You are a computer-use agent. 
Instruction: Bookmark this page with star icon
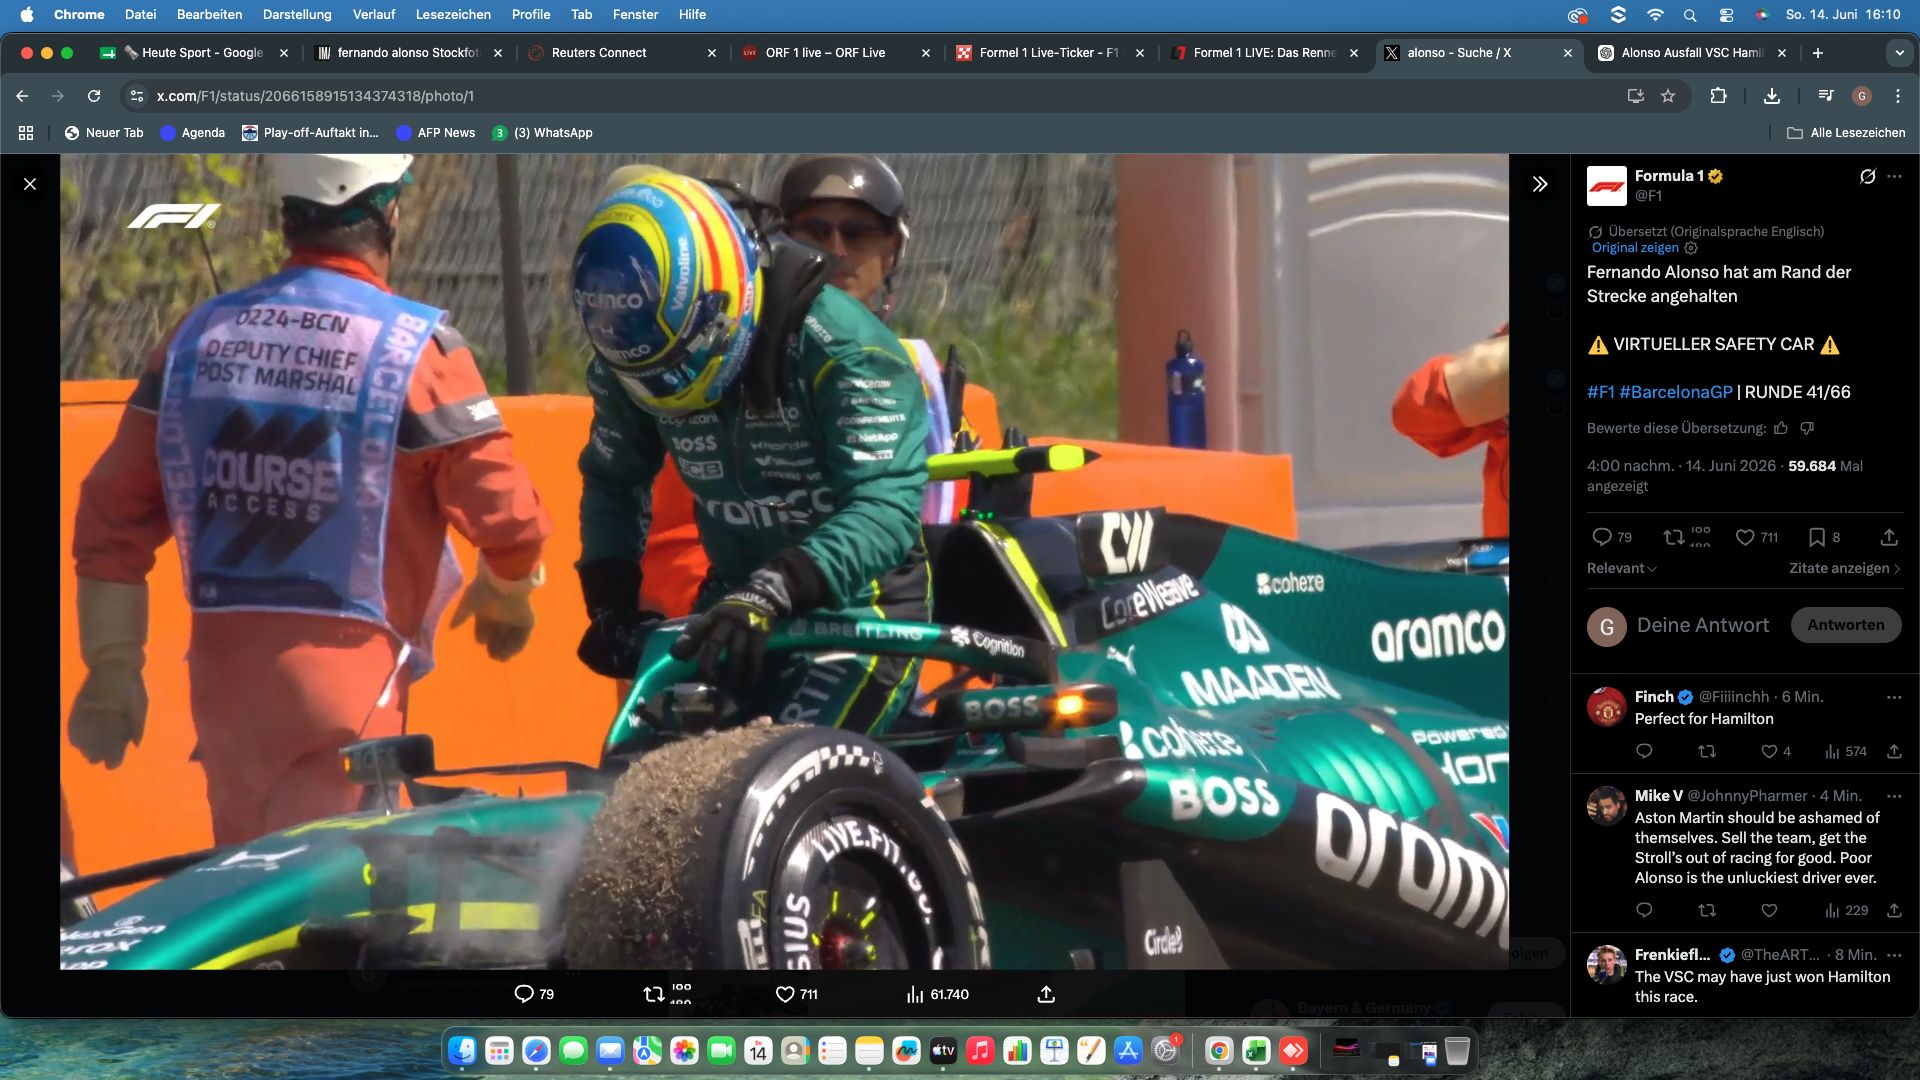(1668, 96)
